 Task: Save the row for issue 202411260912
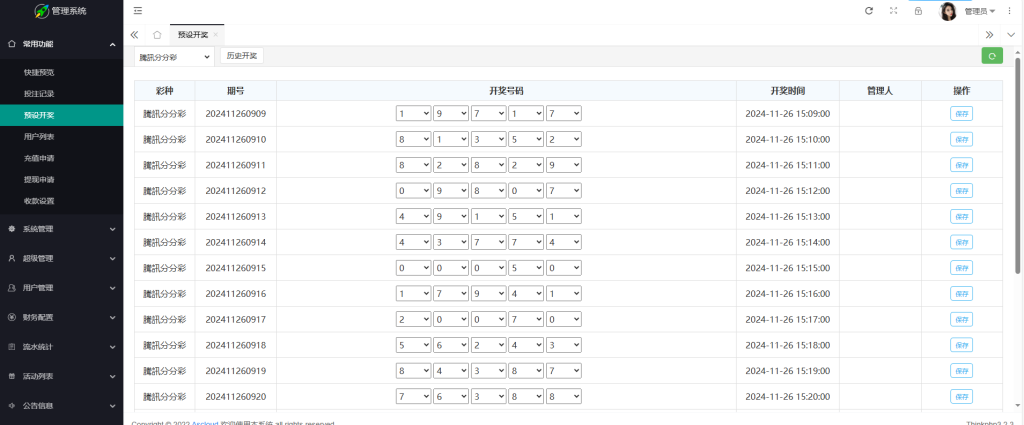pyautogui.click(x=960, y=191)
